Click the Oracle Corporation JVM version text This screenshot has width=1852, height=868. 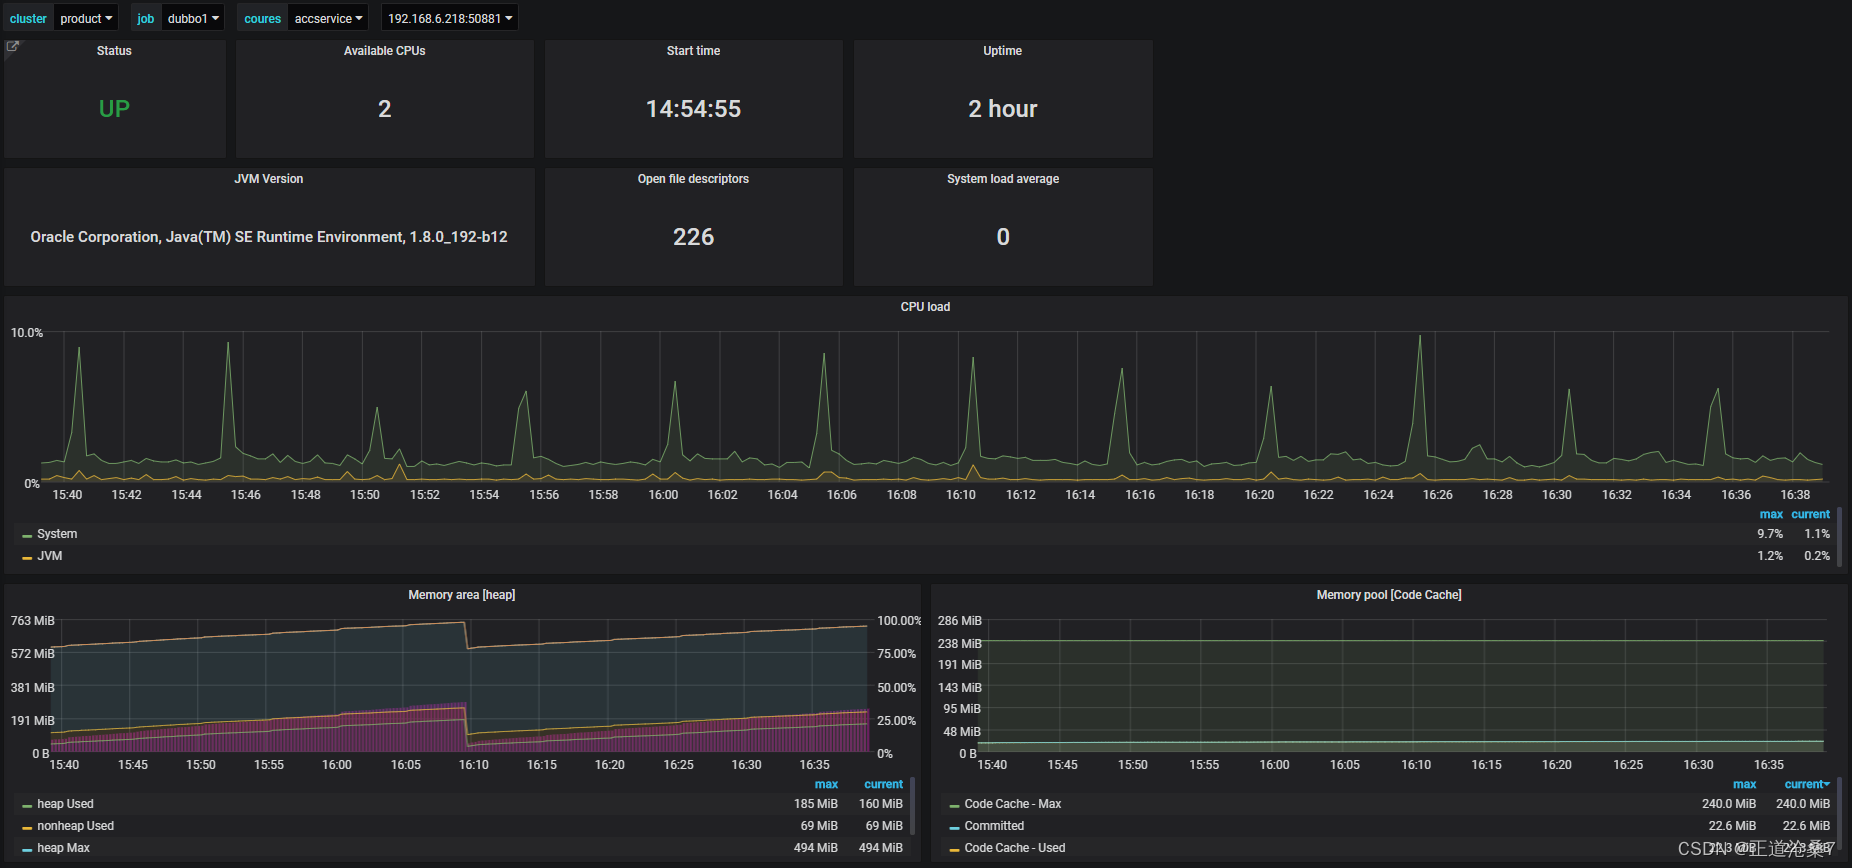(269, 237)
